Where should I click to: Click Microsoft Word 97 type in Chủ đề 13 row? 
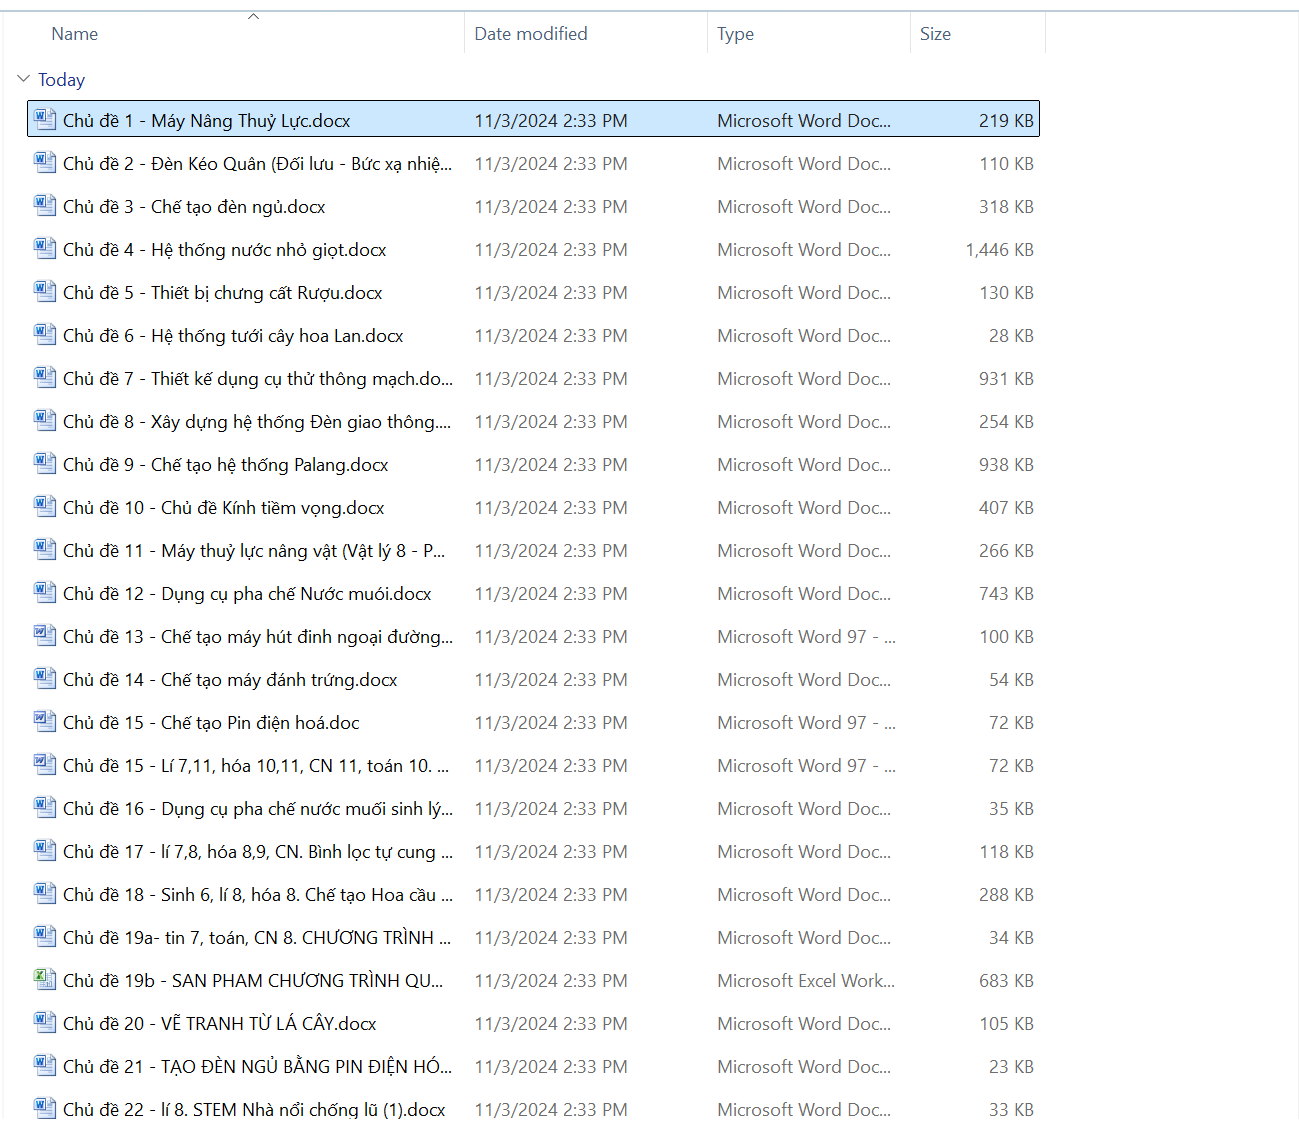(806, 637)
